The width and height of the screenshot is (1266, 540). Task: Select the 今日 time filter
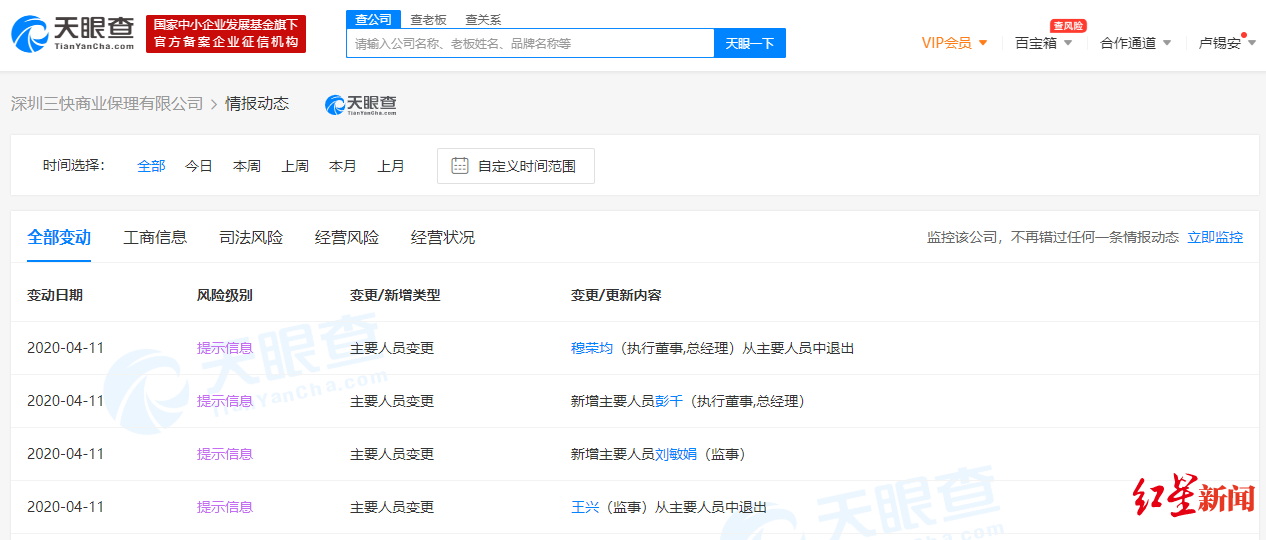pyautogui.click(x=199, y=166)
